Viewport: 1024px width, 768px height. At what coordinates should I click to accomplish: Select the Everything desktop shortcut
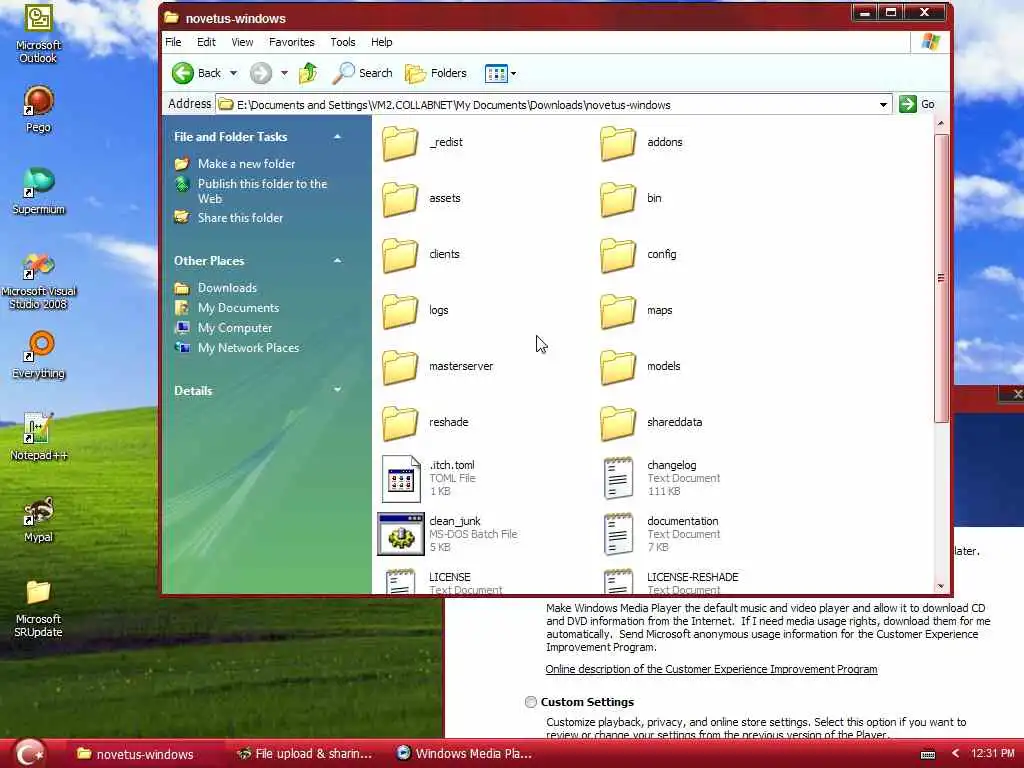39,355
